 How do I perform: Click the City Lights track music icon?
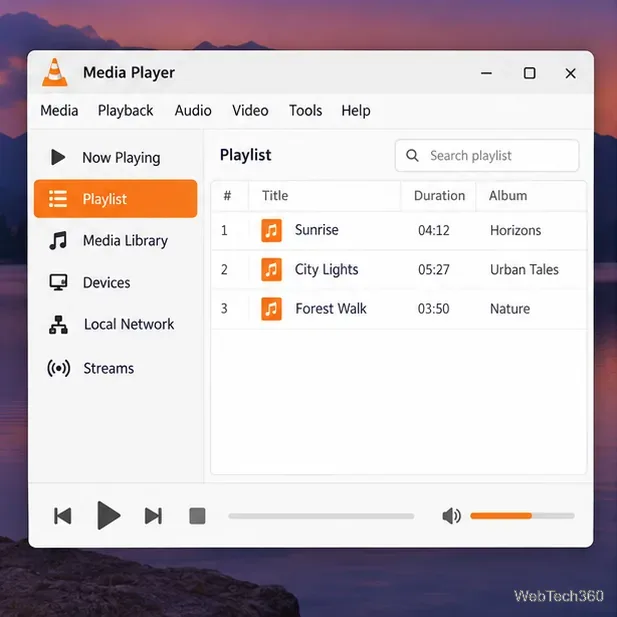point(272,270)
